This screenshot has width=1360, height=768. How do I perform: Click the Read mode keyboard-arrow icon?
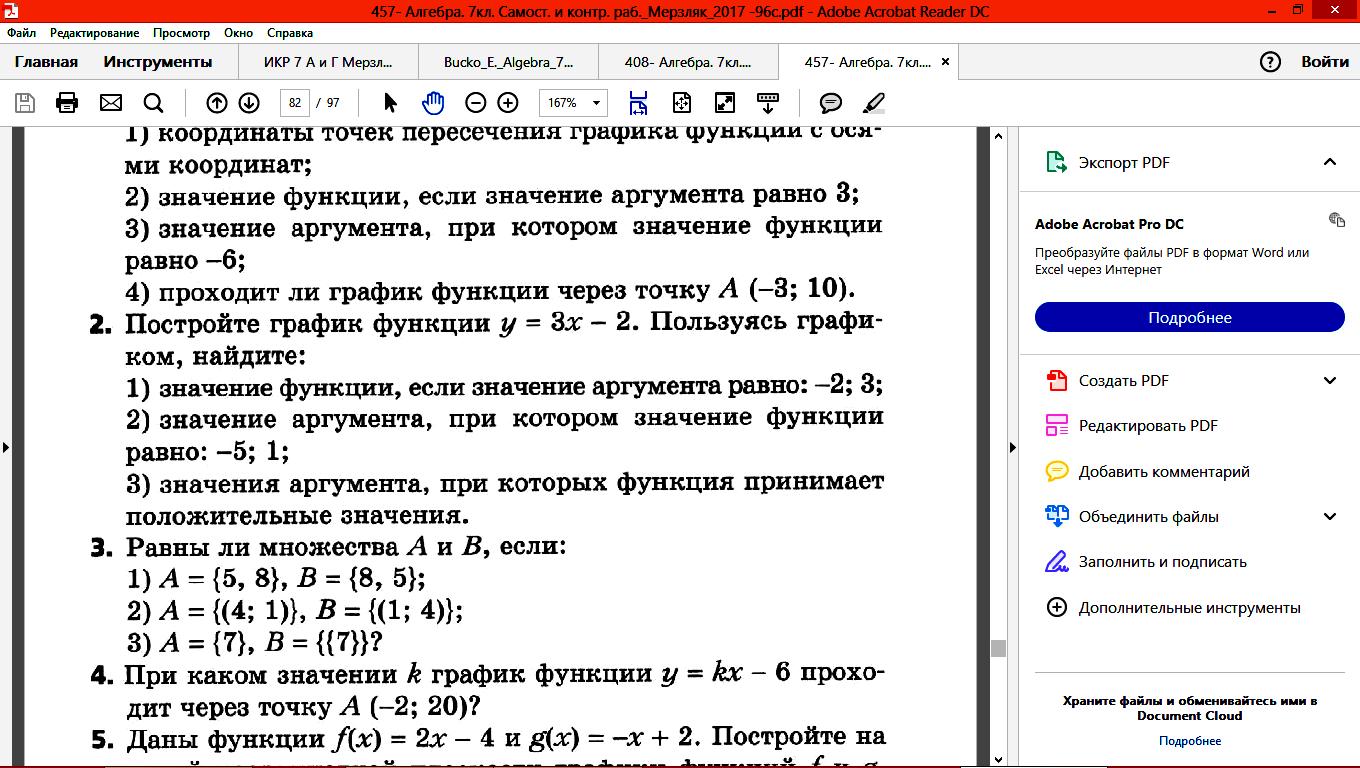click(768, 103)
